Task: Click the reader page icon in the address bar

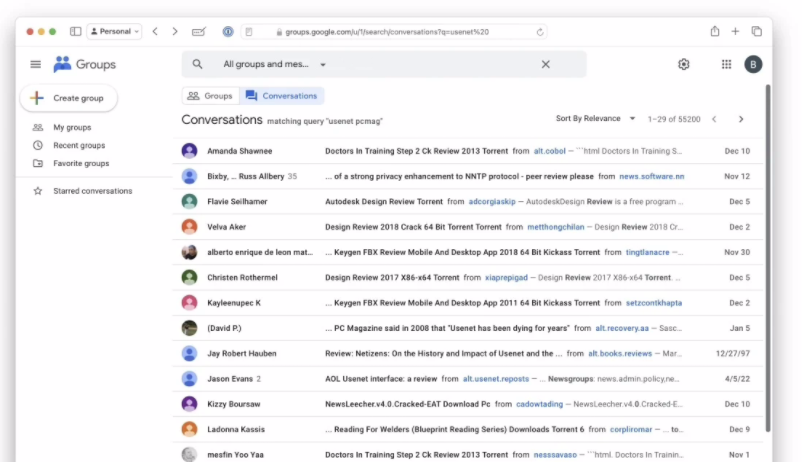Action: click(x=249, y=32)
